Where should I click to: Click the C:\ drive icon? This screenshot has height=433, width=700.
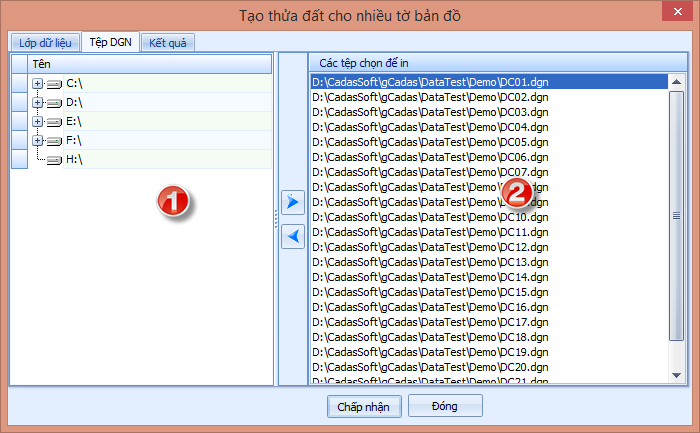coord(54,83)
